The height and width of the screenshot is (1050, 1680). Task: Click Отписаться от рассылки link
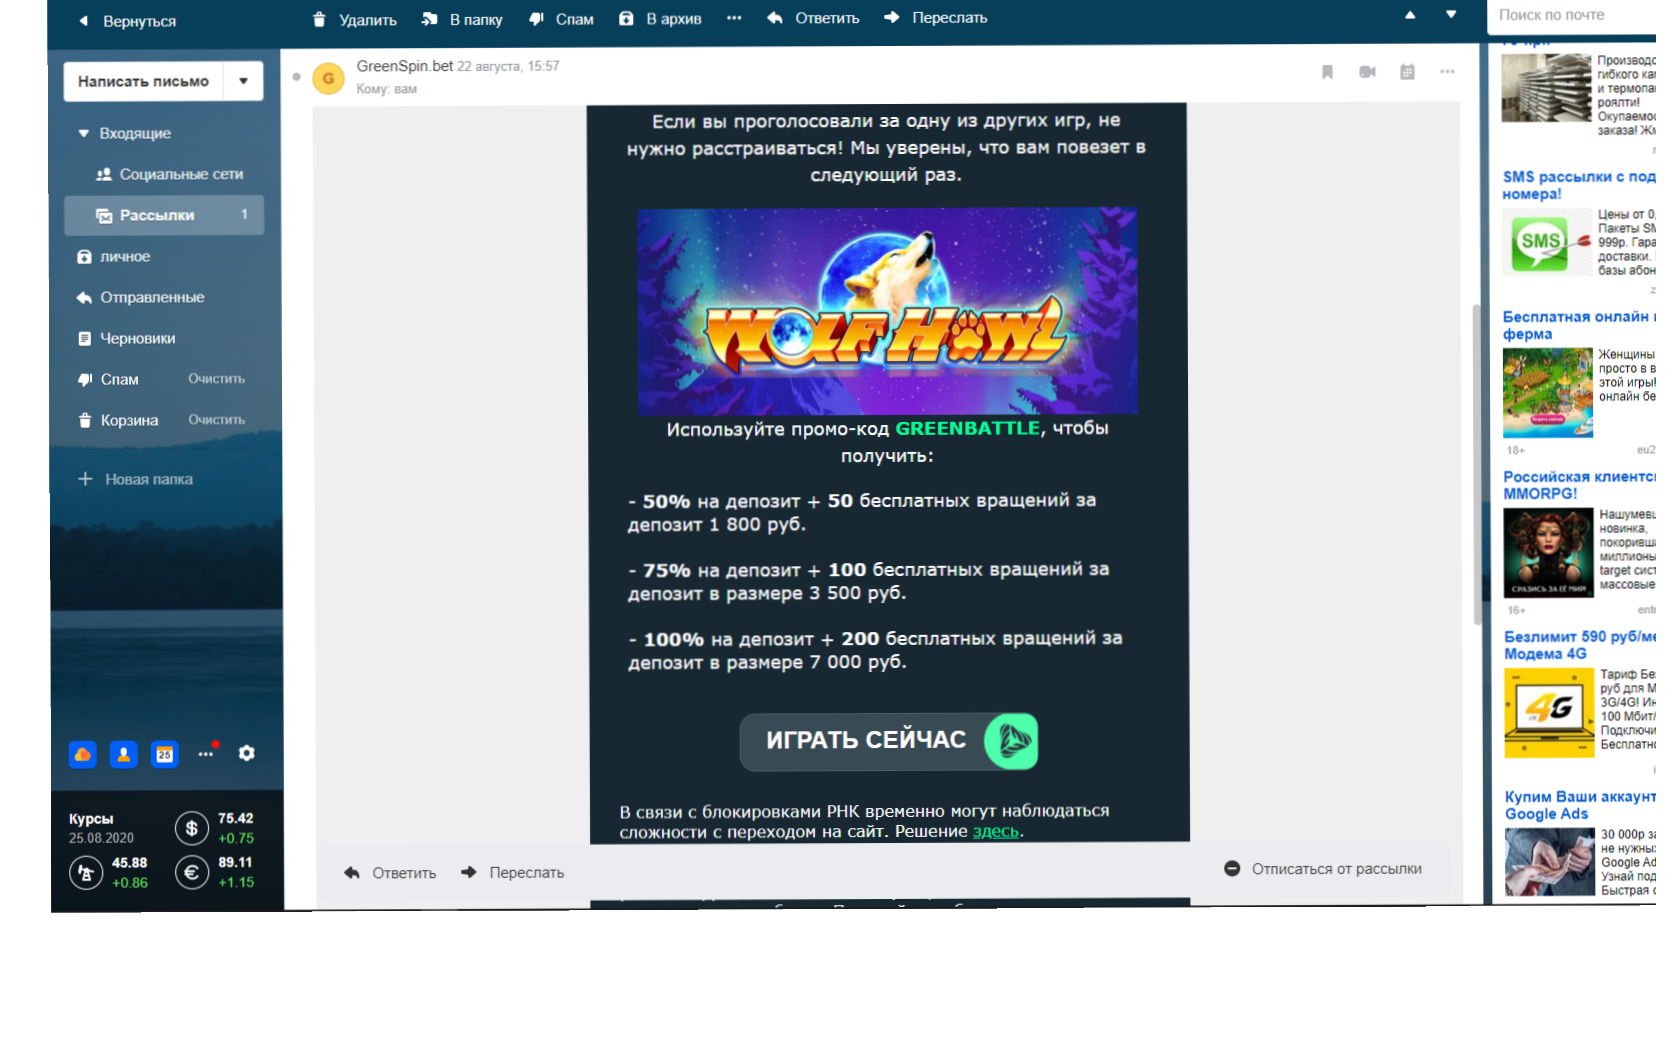point(1335,869)
